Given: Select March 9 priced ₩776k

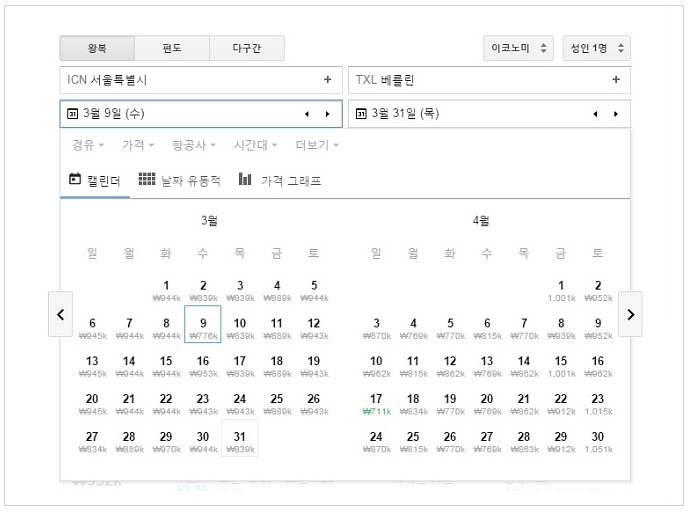Looking at the screenshot, I should (x=203, y=325).
